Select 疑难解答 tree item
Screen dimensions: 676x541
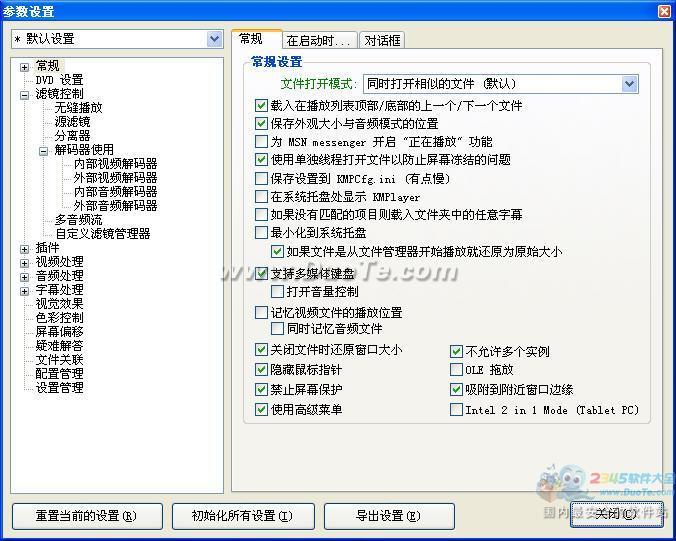tap(59, 346)
